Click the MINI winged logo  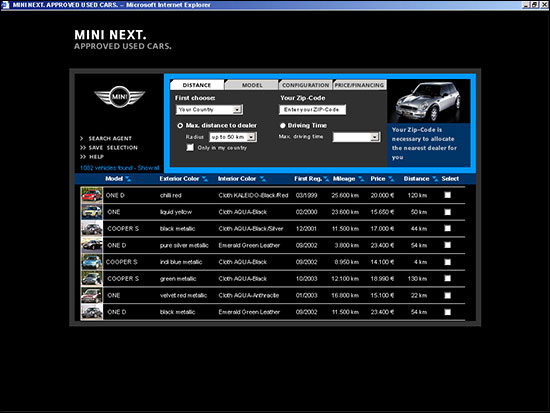(120, 96)
